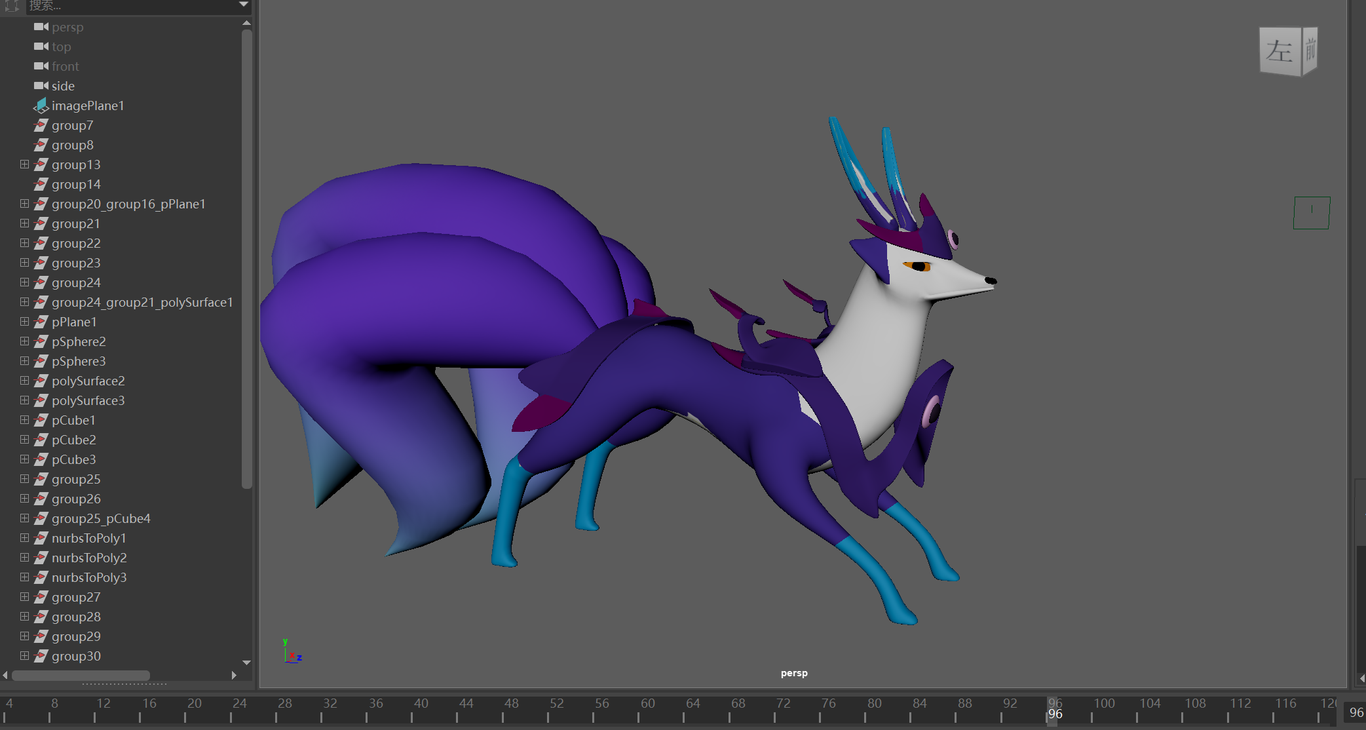Click the group14 transform icon
Image resolution: width=1366 pixels, height=730 pixels.
click(41, 184)
